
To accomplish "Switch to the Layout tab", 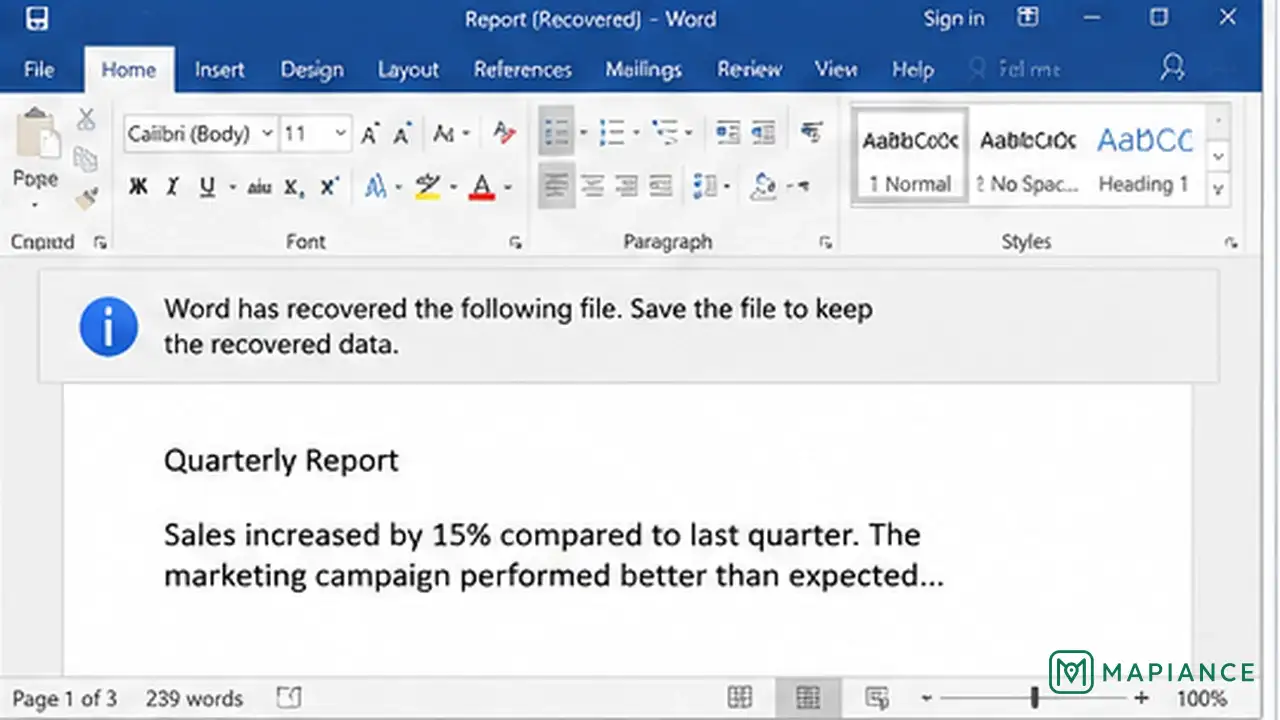I will 408,70.
